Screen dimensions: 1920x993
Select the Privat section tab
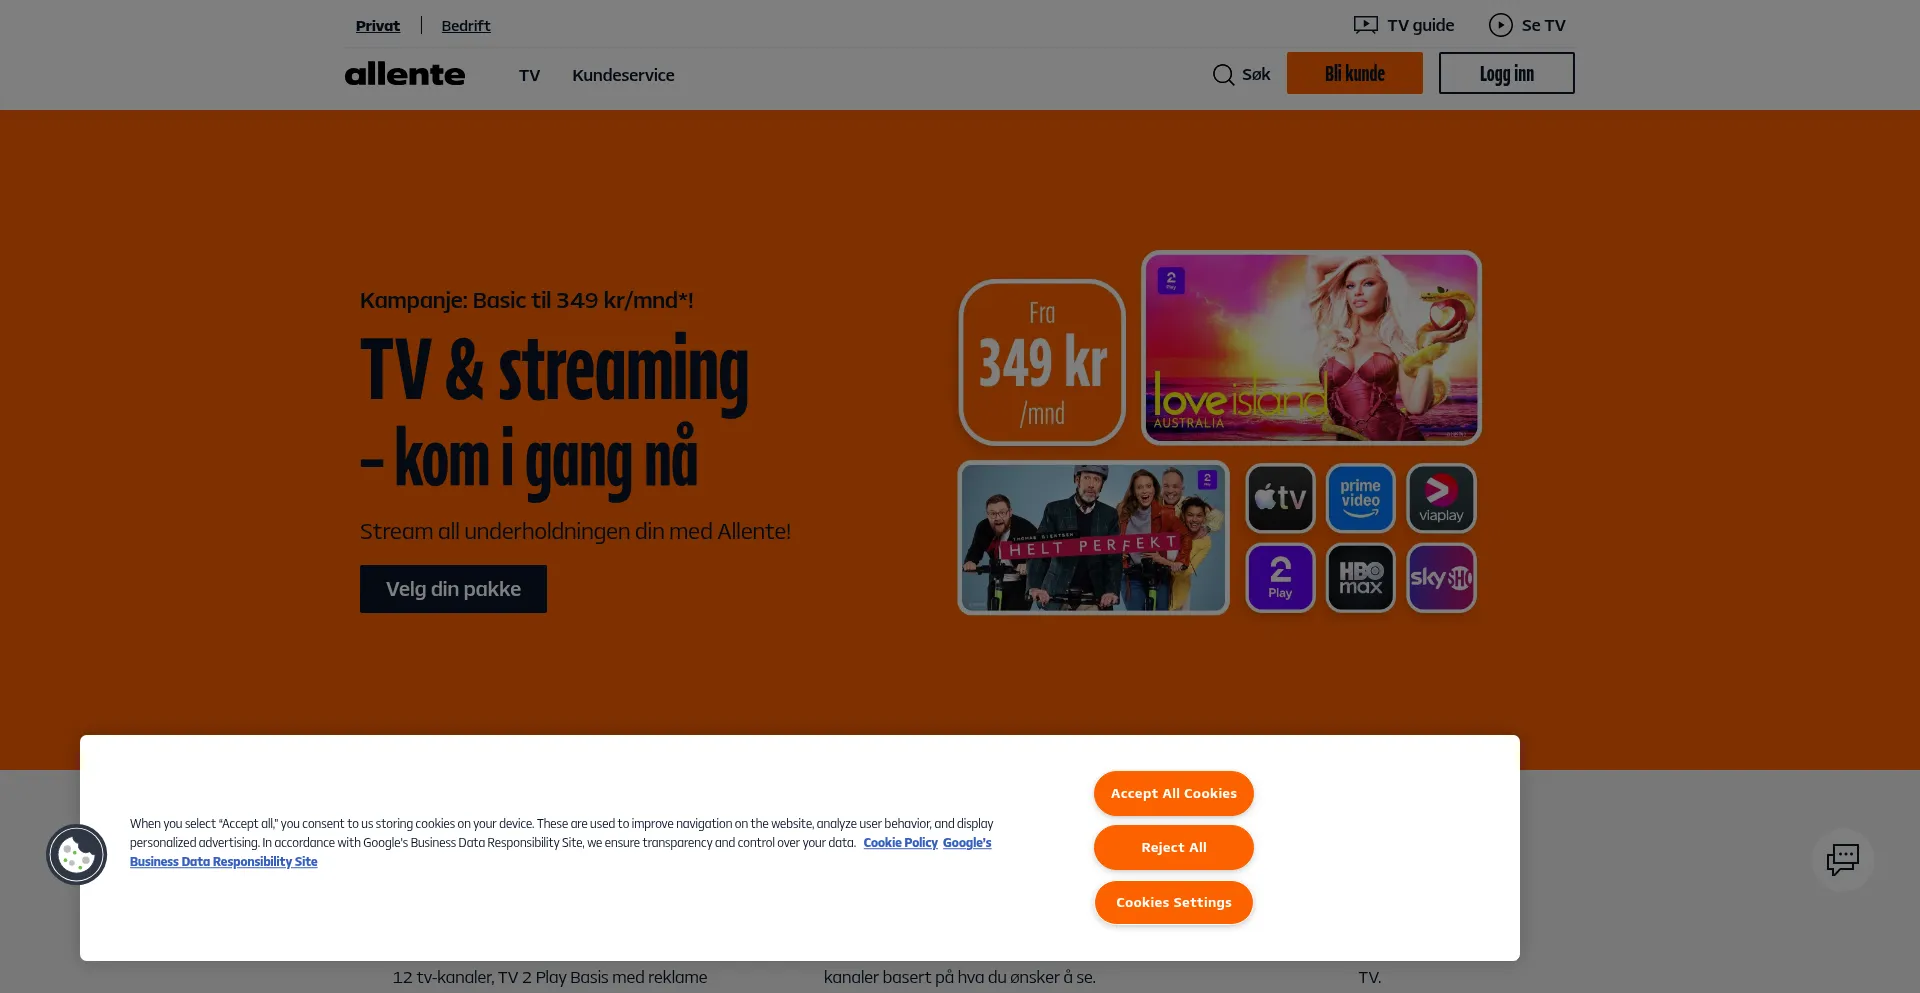coord(377,26)
